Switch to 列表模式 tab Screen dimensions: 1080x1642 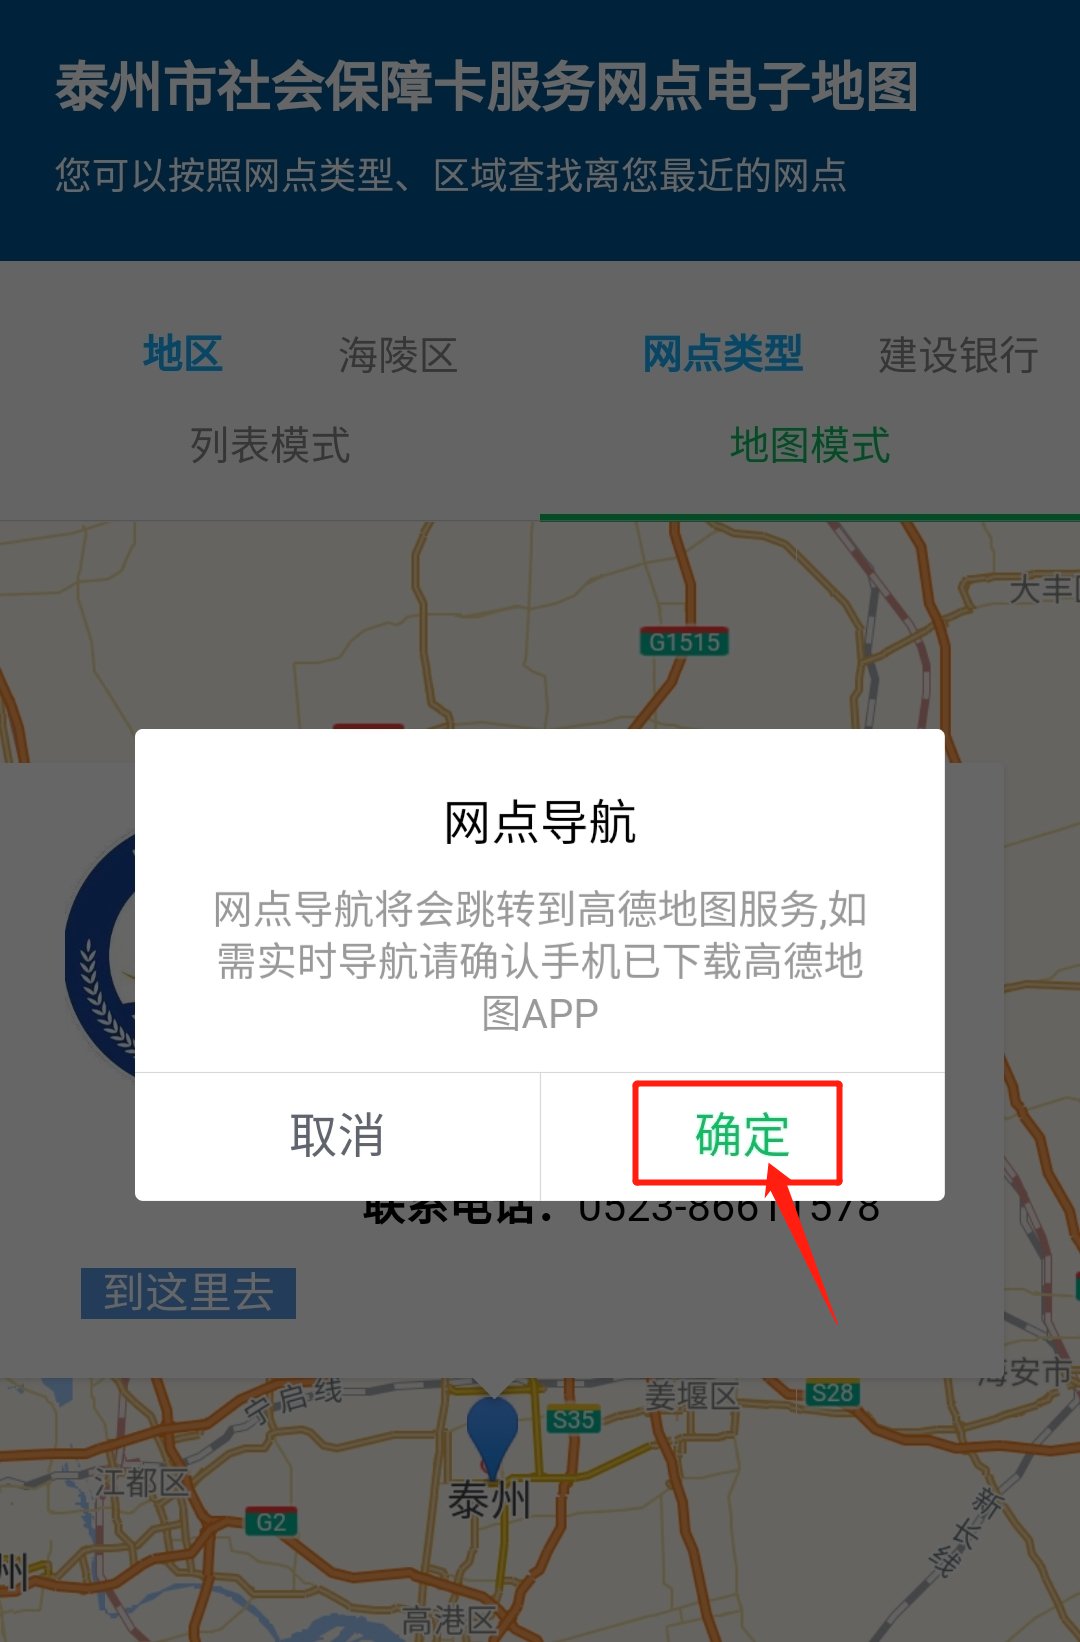[270, 445]
